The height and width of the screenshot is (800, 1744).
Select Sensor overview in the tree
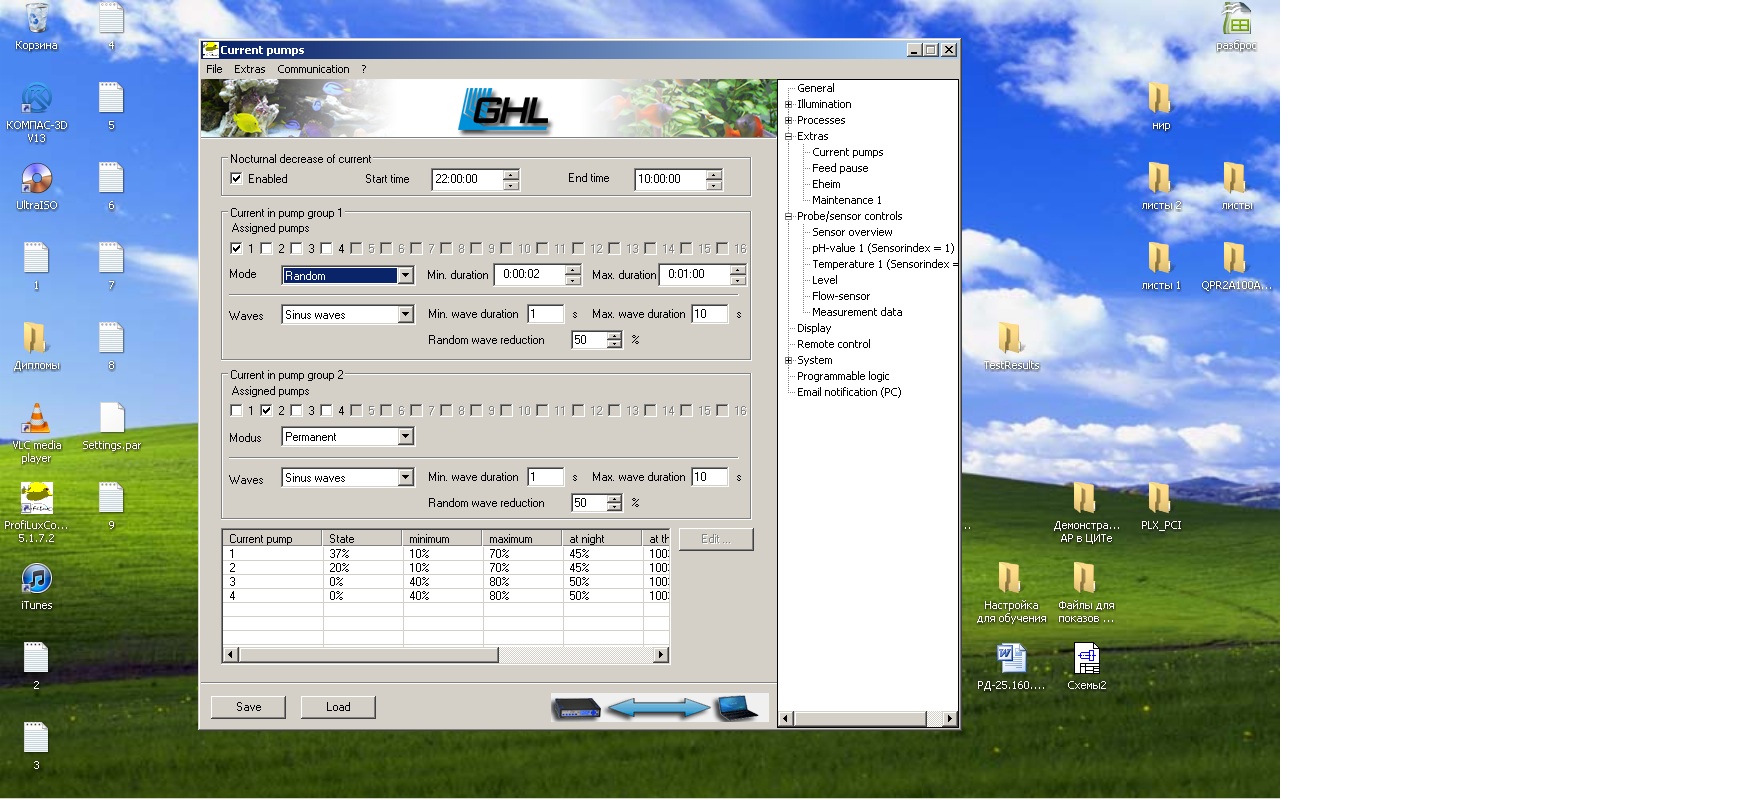852,232
